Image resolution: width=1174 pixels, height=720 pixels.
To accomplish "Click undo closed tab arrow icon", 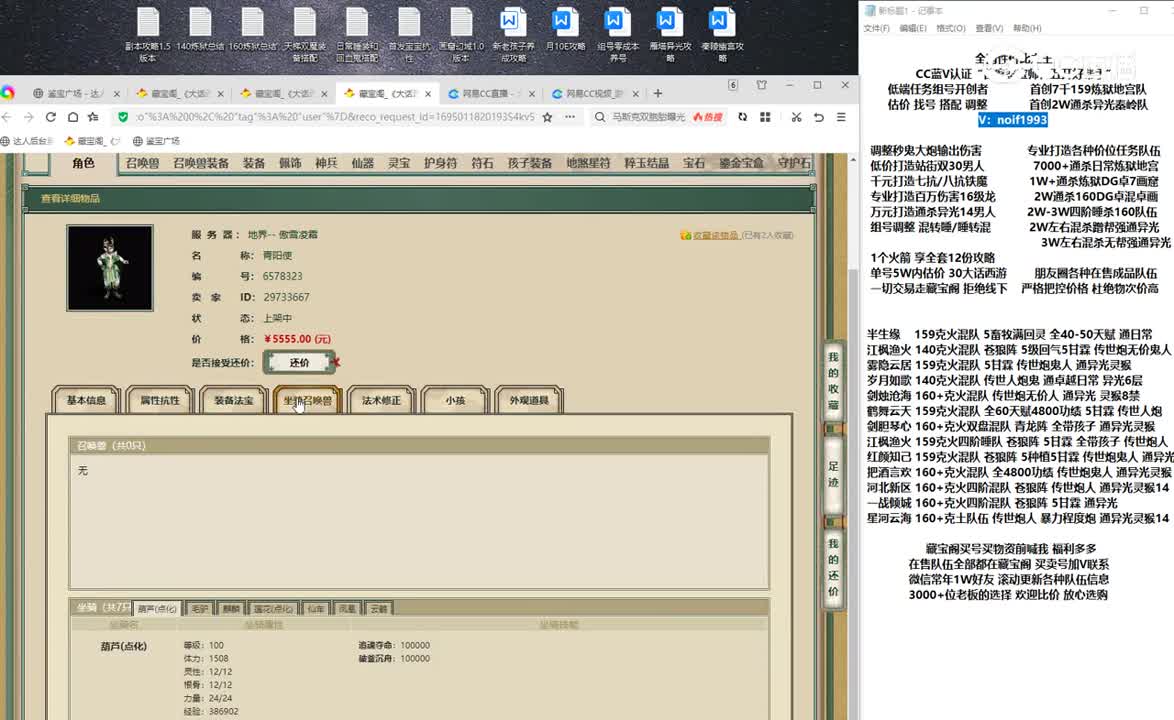I will [x=818, y=117].
